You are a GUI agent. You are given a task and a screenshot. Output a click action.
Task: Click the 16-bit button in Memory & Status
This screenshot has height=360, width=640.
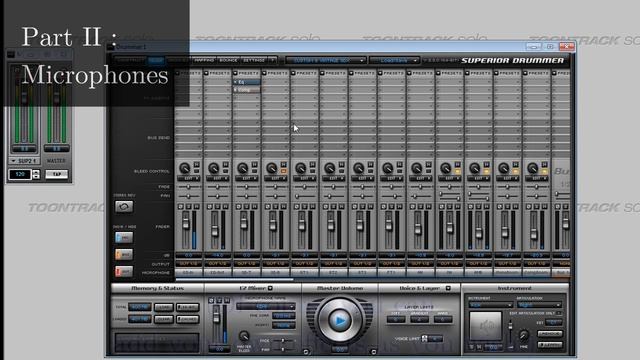(187, 307)
